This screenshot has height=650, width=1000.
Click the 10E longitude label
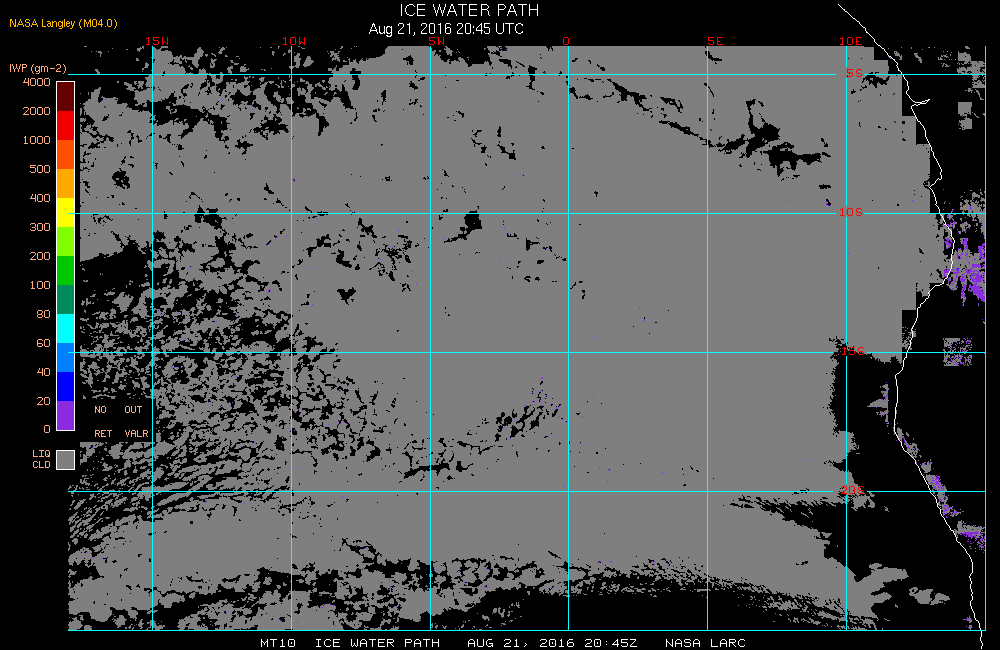click(851, 41)
